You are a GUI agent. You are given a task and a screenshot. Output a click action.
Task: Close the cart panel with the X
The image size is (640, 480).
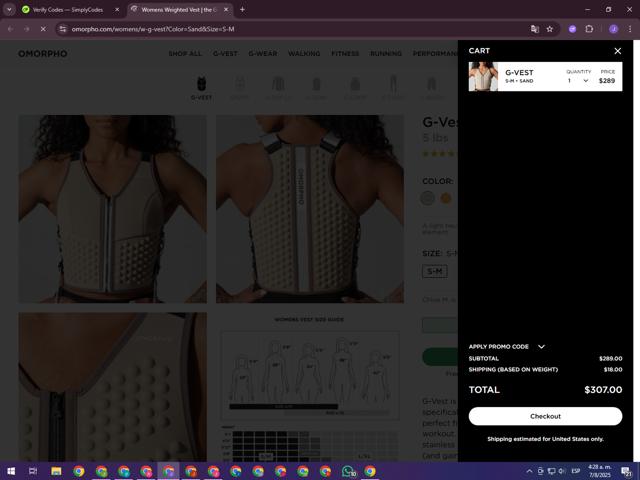point(618,51)
